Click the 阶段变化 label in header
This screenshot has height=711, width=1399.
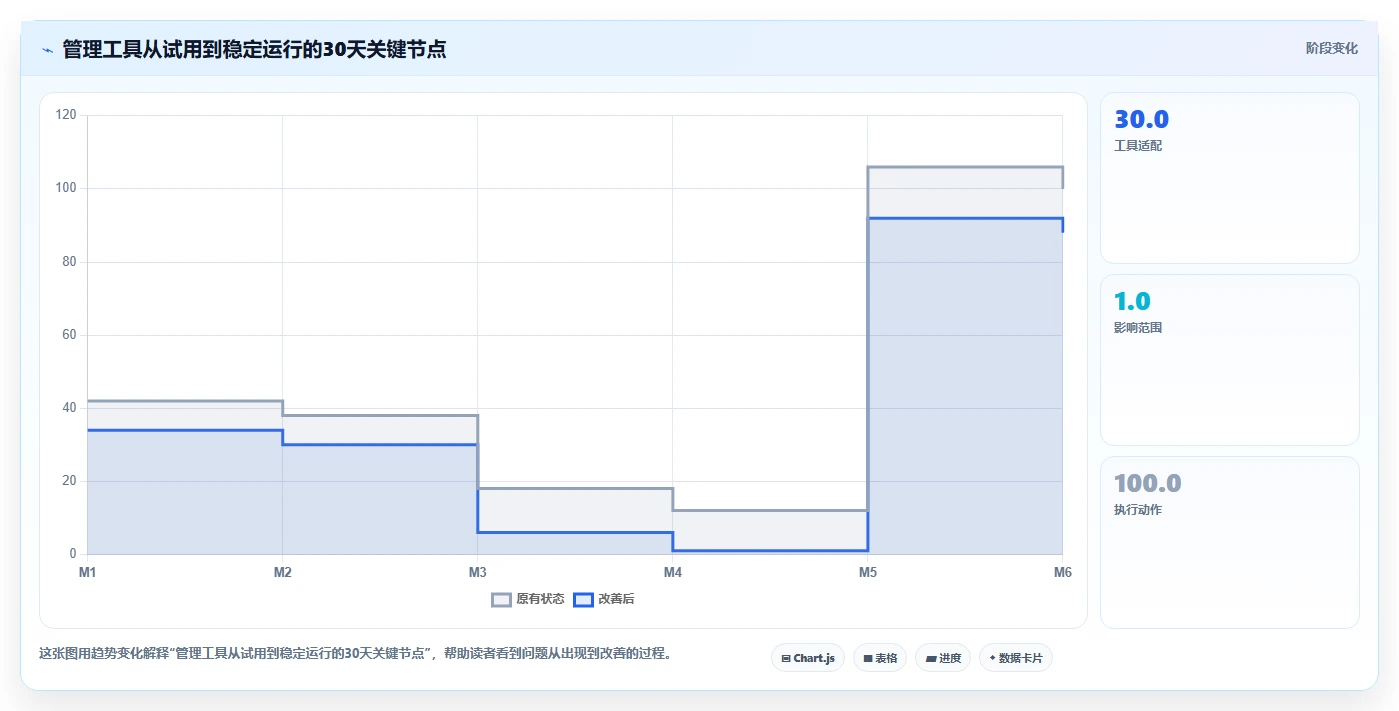click(1331, 48)
